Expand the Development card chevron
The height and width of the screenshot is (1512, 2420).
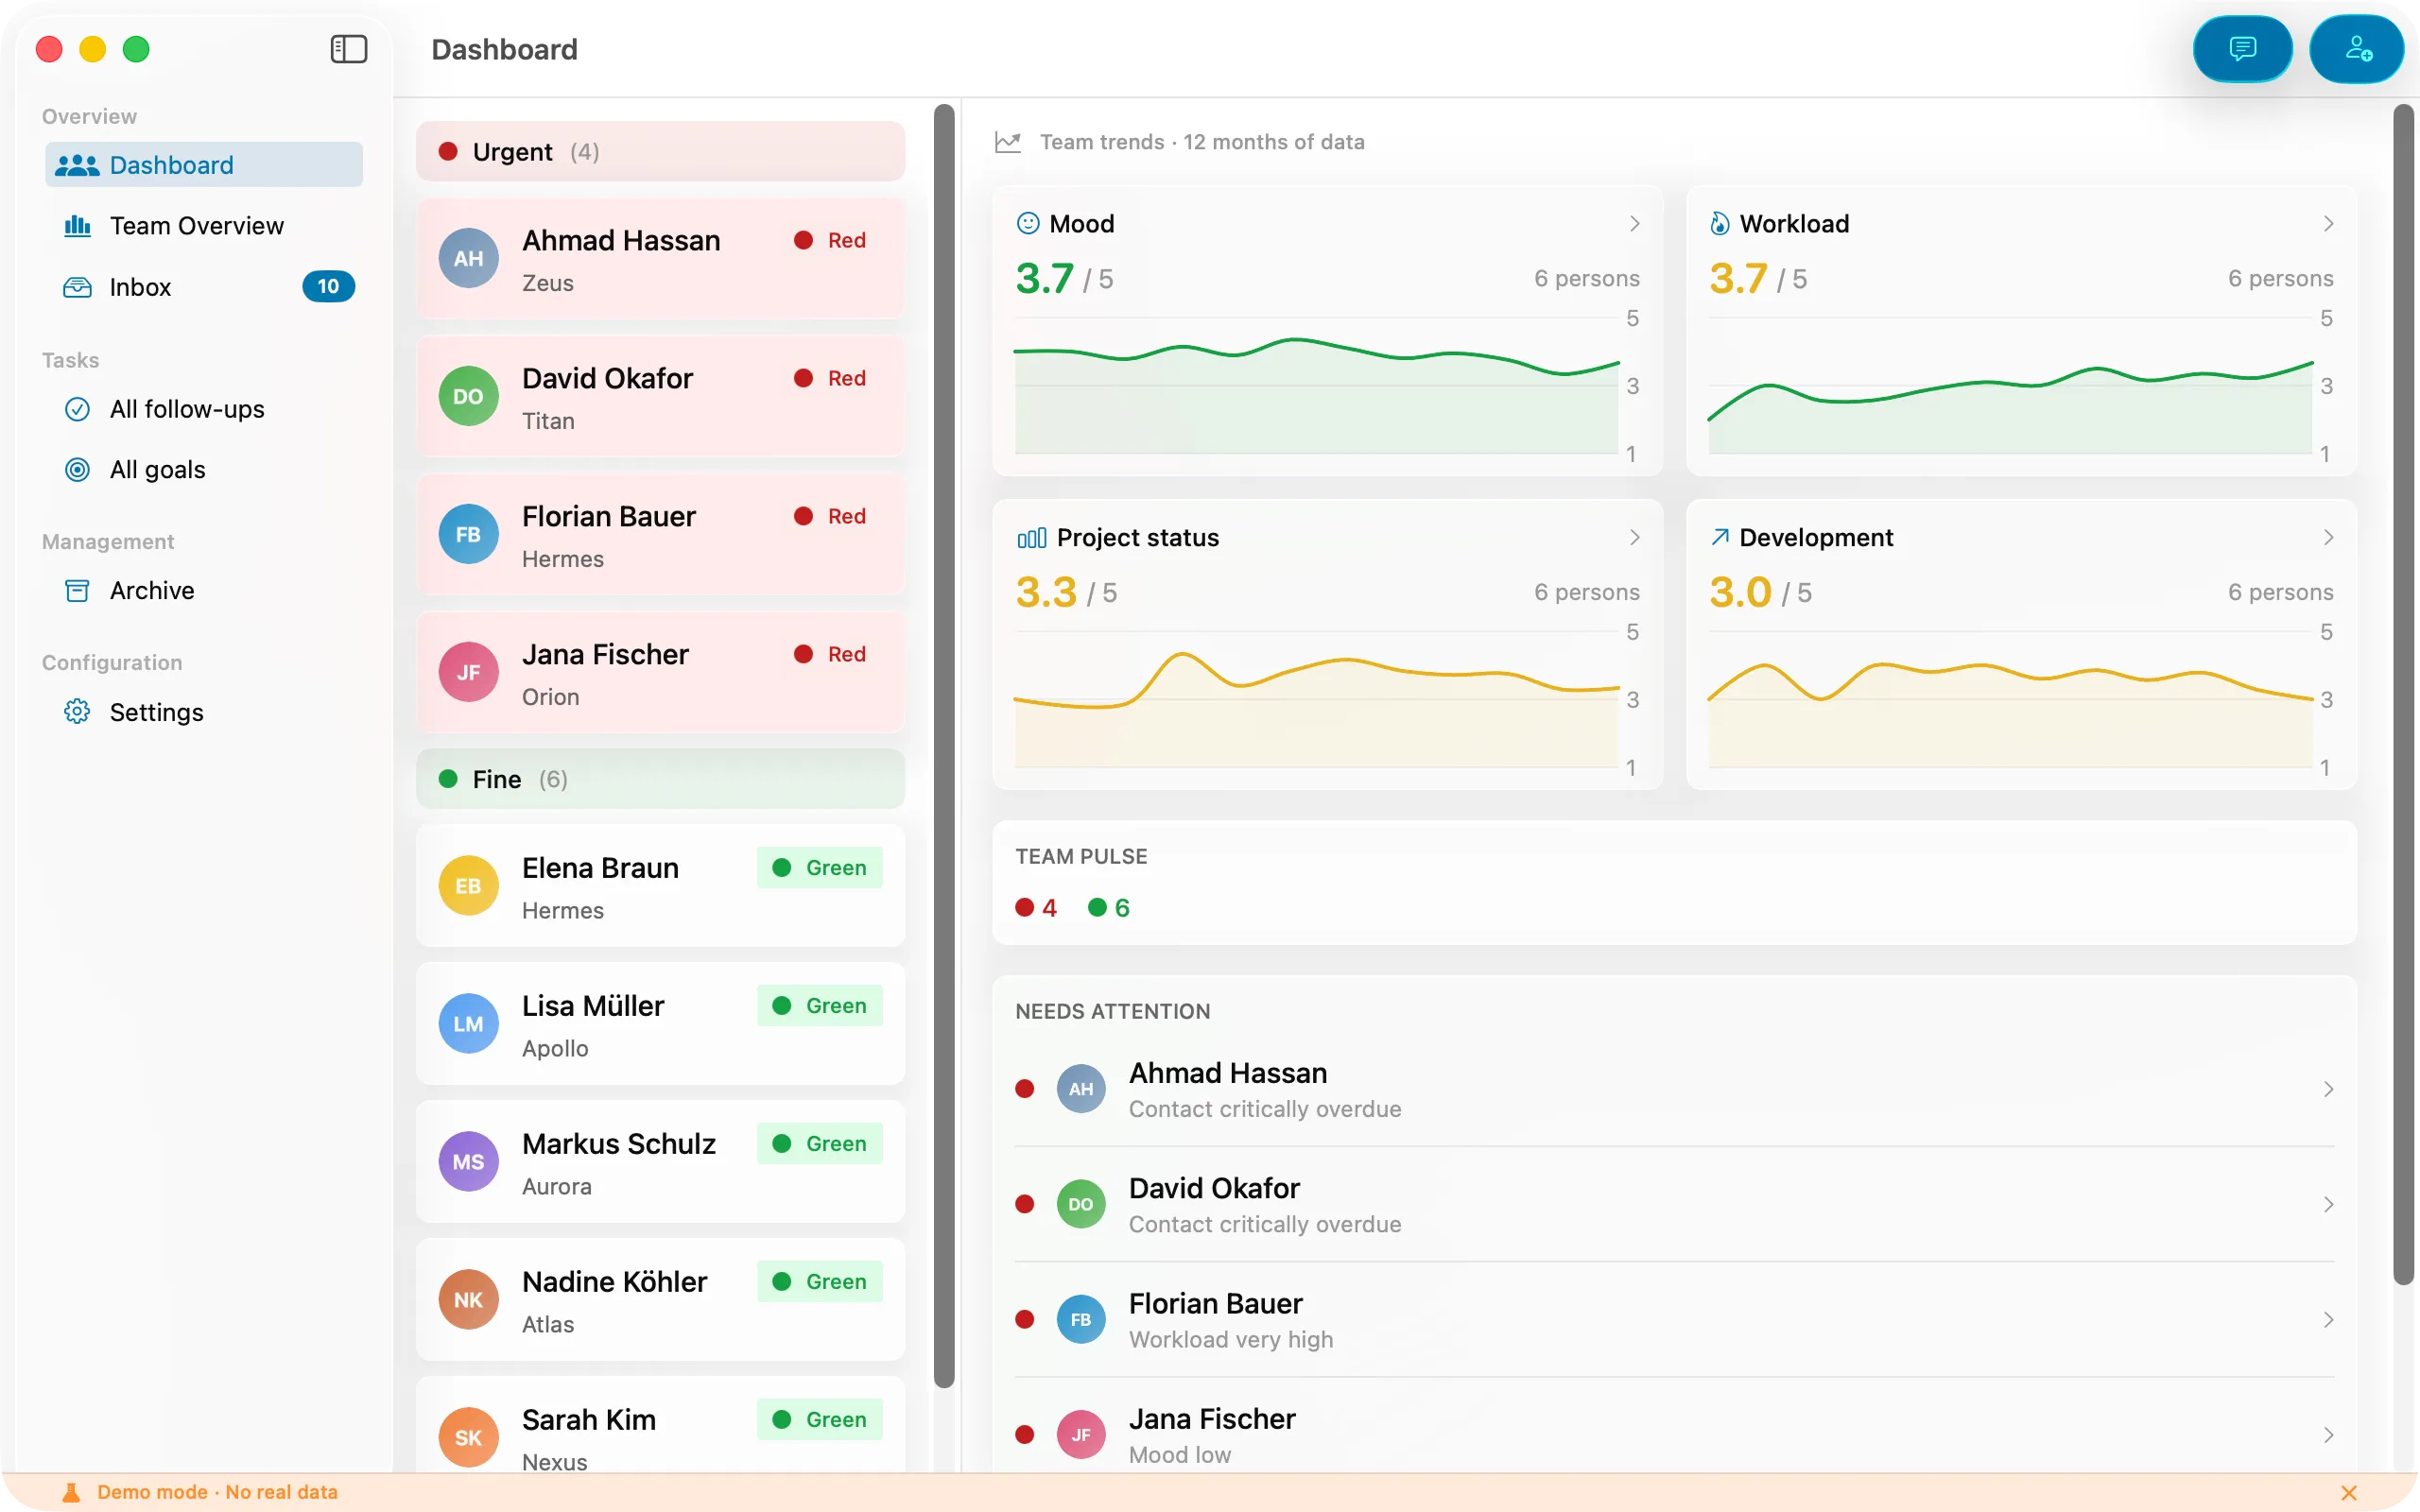(x=2328, y=537)
